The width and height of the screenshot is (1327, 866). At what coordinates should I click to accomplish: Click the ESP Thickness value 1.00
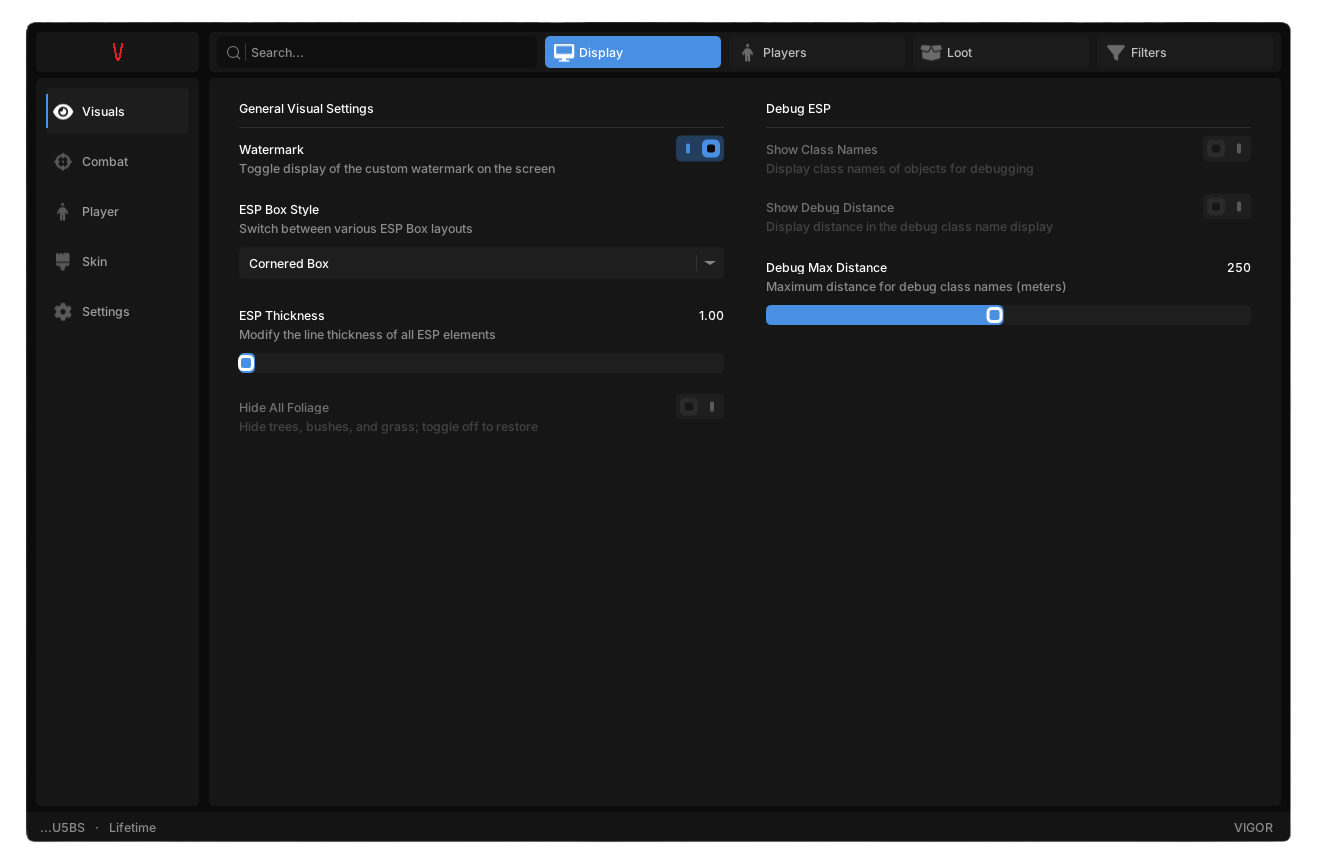point(711,316)
